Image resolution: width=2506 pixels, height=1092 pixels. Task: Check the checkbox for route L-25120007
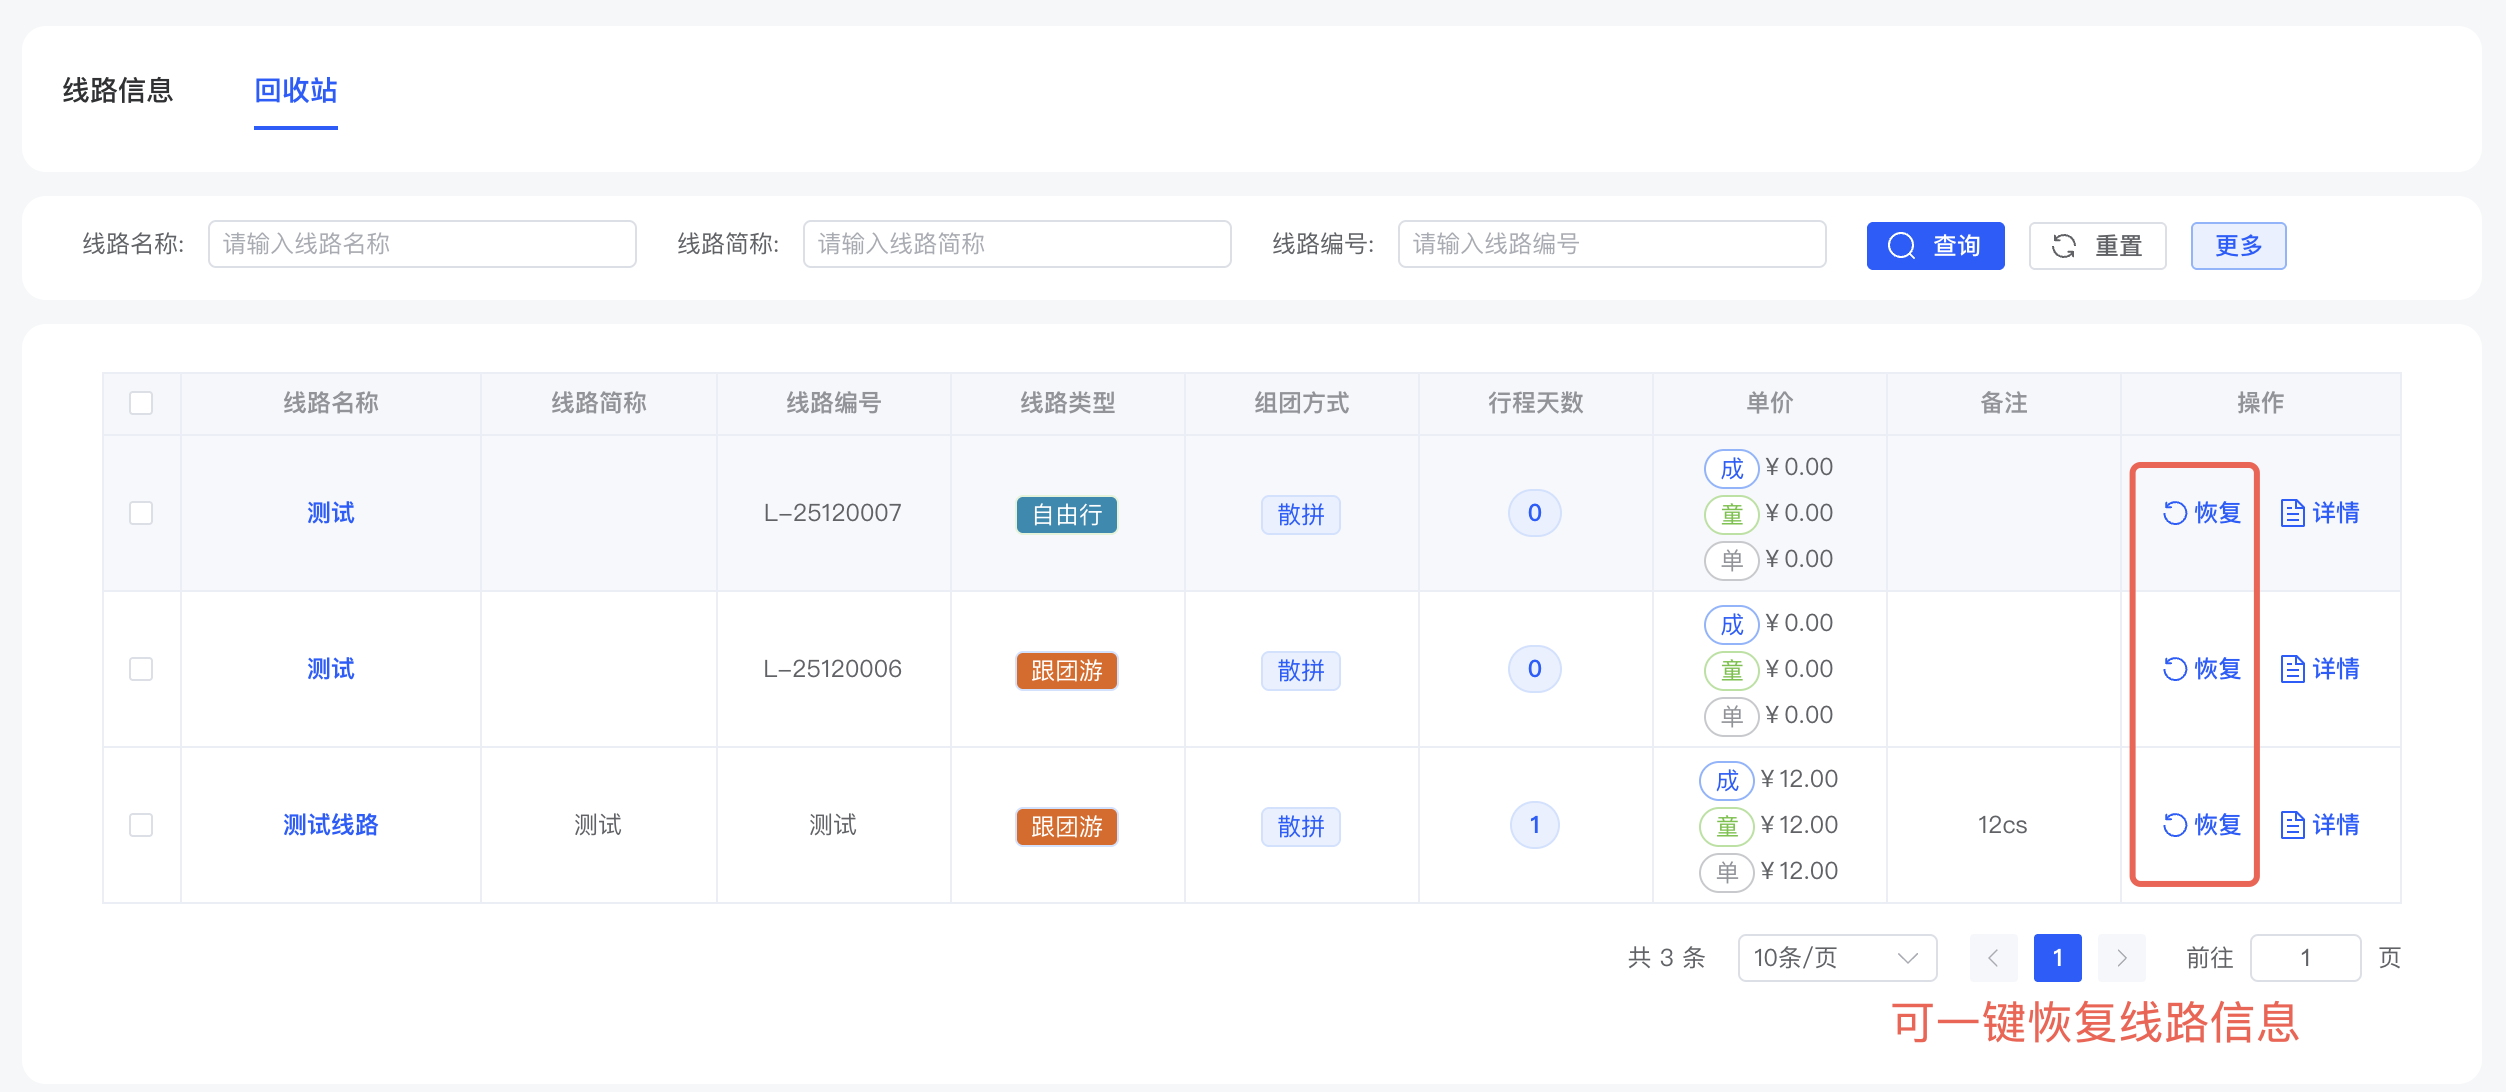[141, 512]
